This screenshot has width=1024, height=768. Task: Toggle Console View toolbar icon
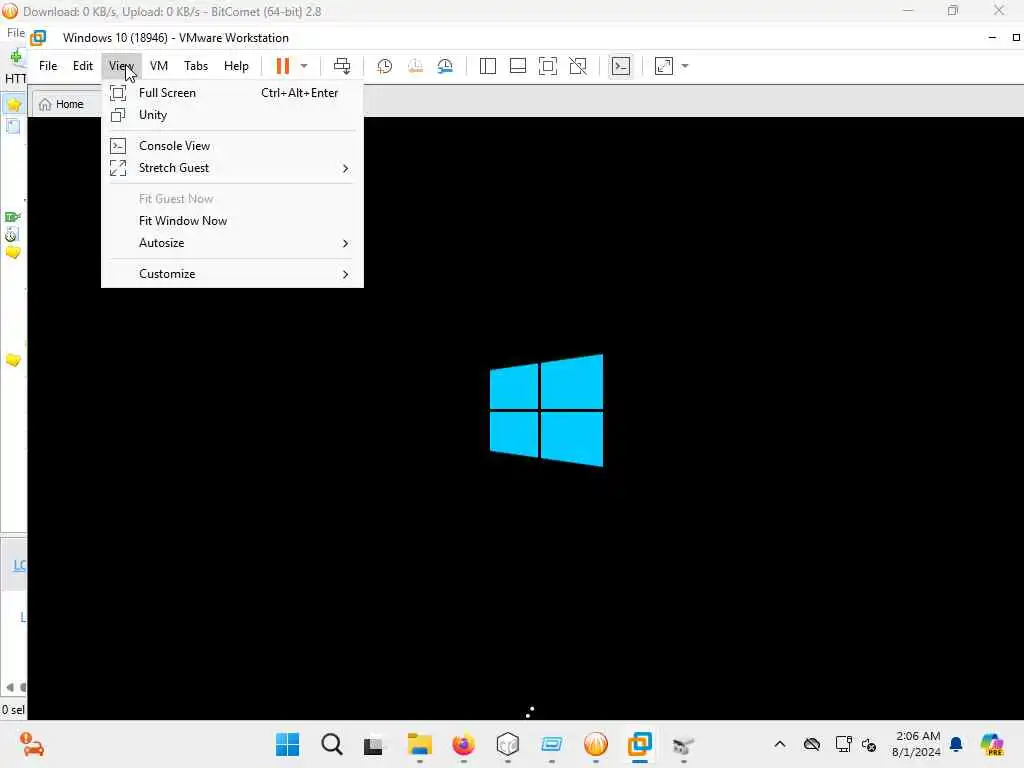[620, 66]
